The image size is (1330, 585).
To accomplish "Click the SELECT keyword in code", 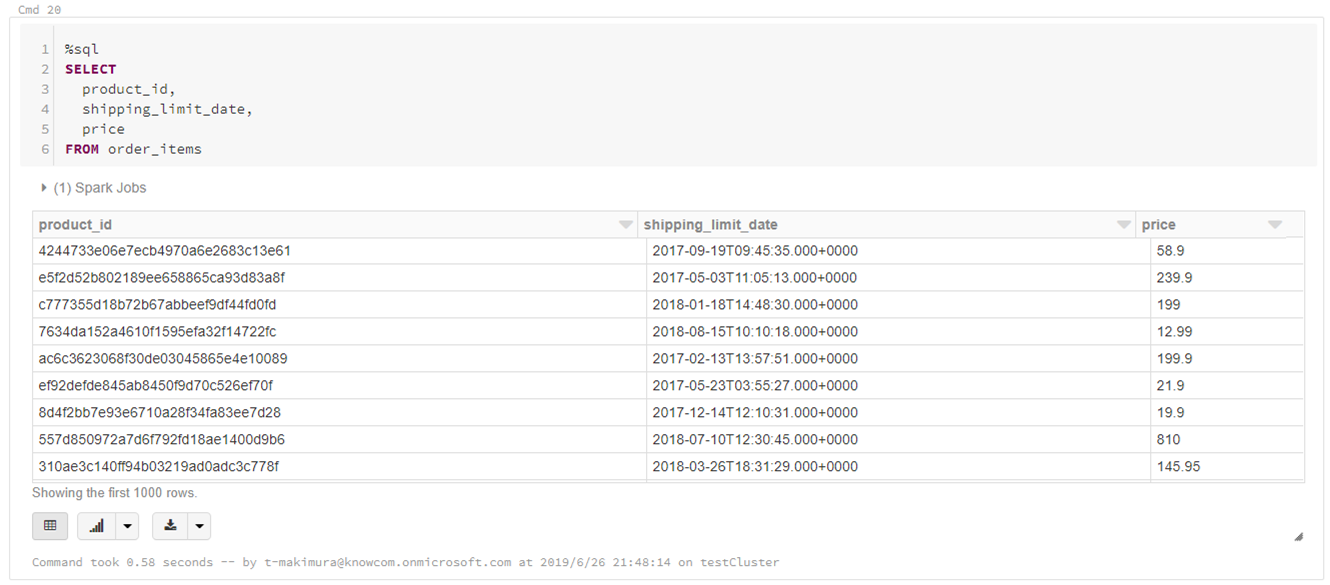I will (x=91, y=69).
